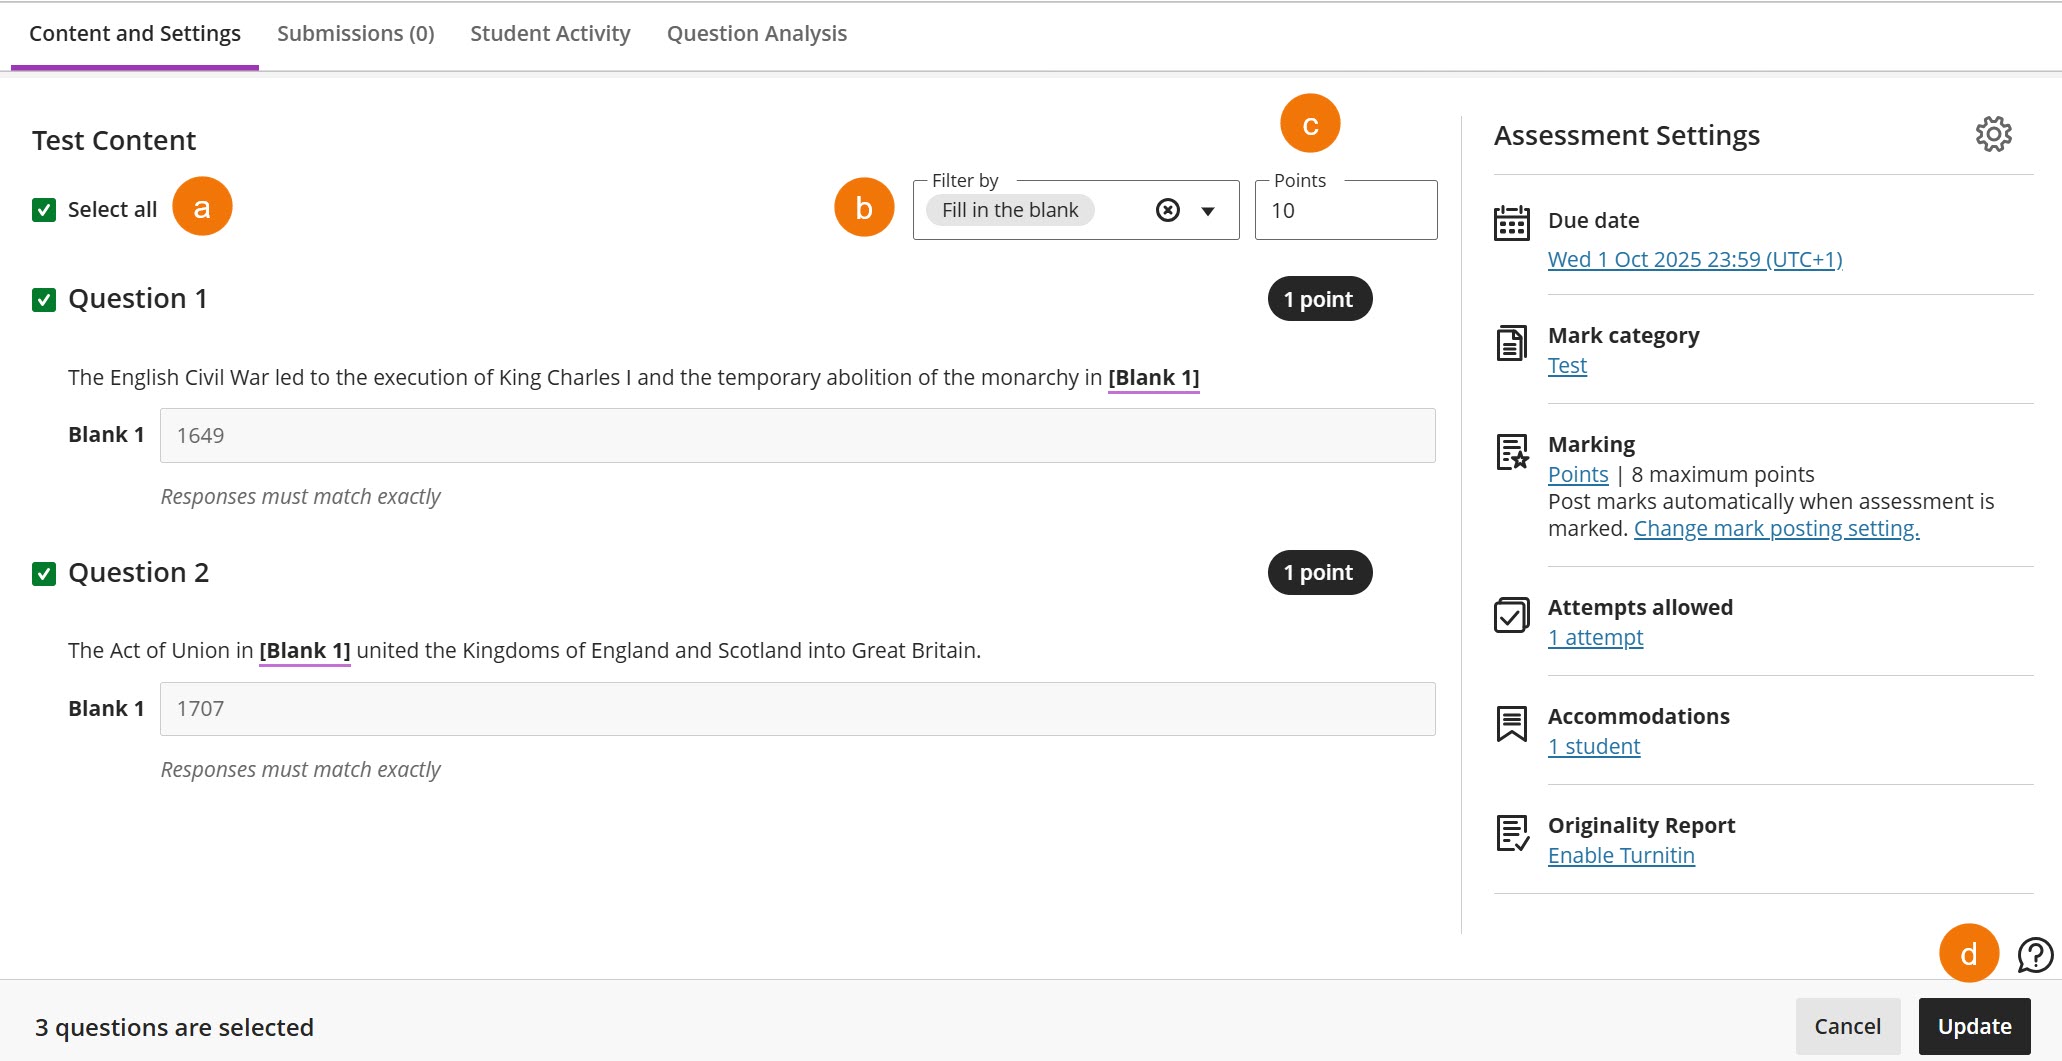Image resolution: width=2062 pixels, height=1061 pixels.
Task: Deselect the Question 1 checkbox
Action: click(x=43, y=299)
